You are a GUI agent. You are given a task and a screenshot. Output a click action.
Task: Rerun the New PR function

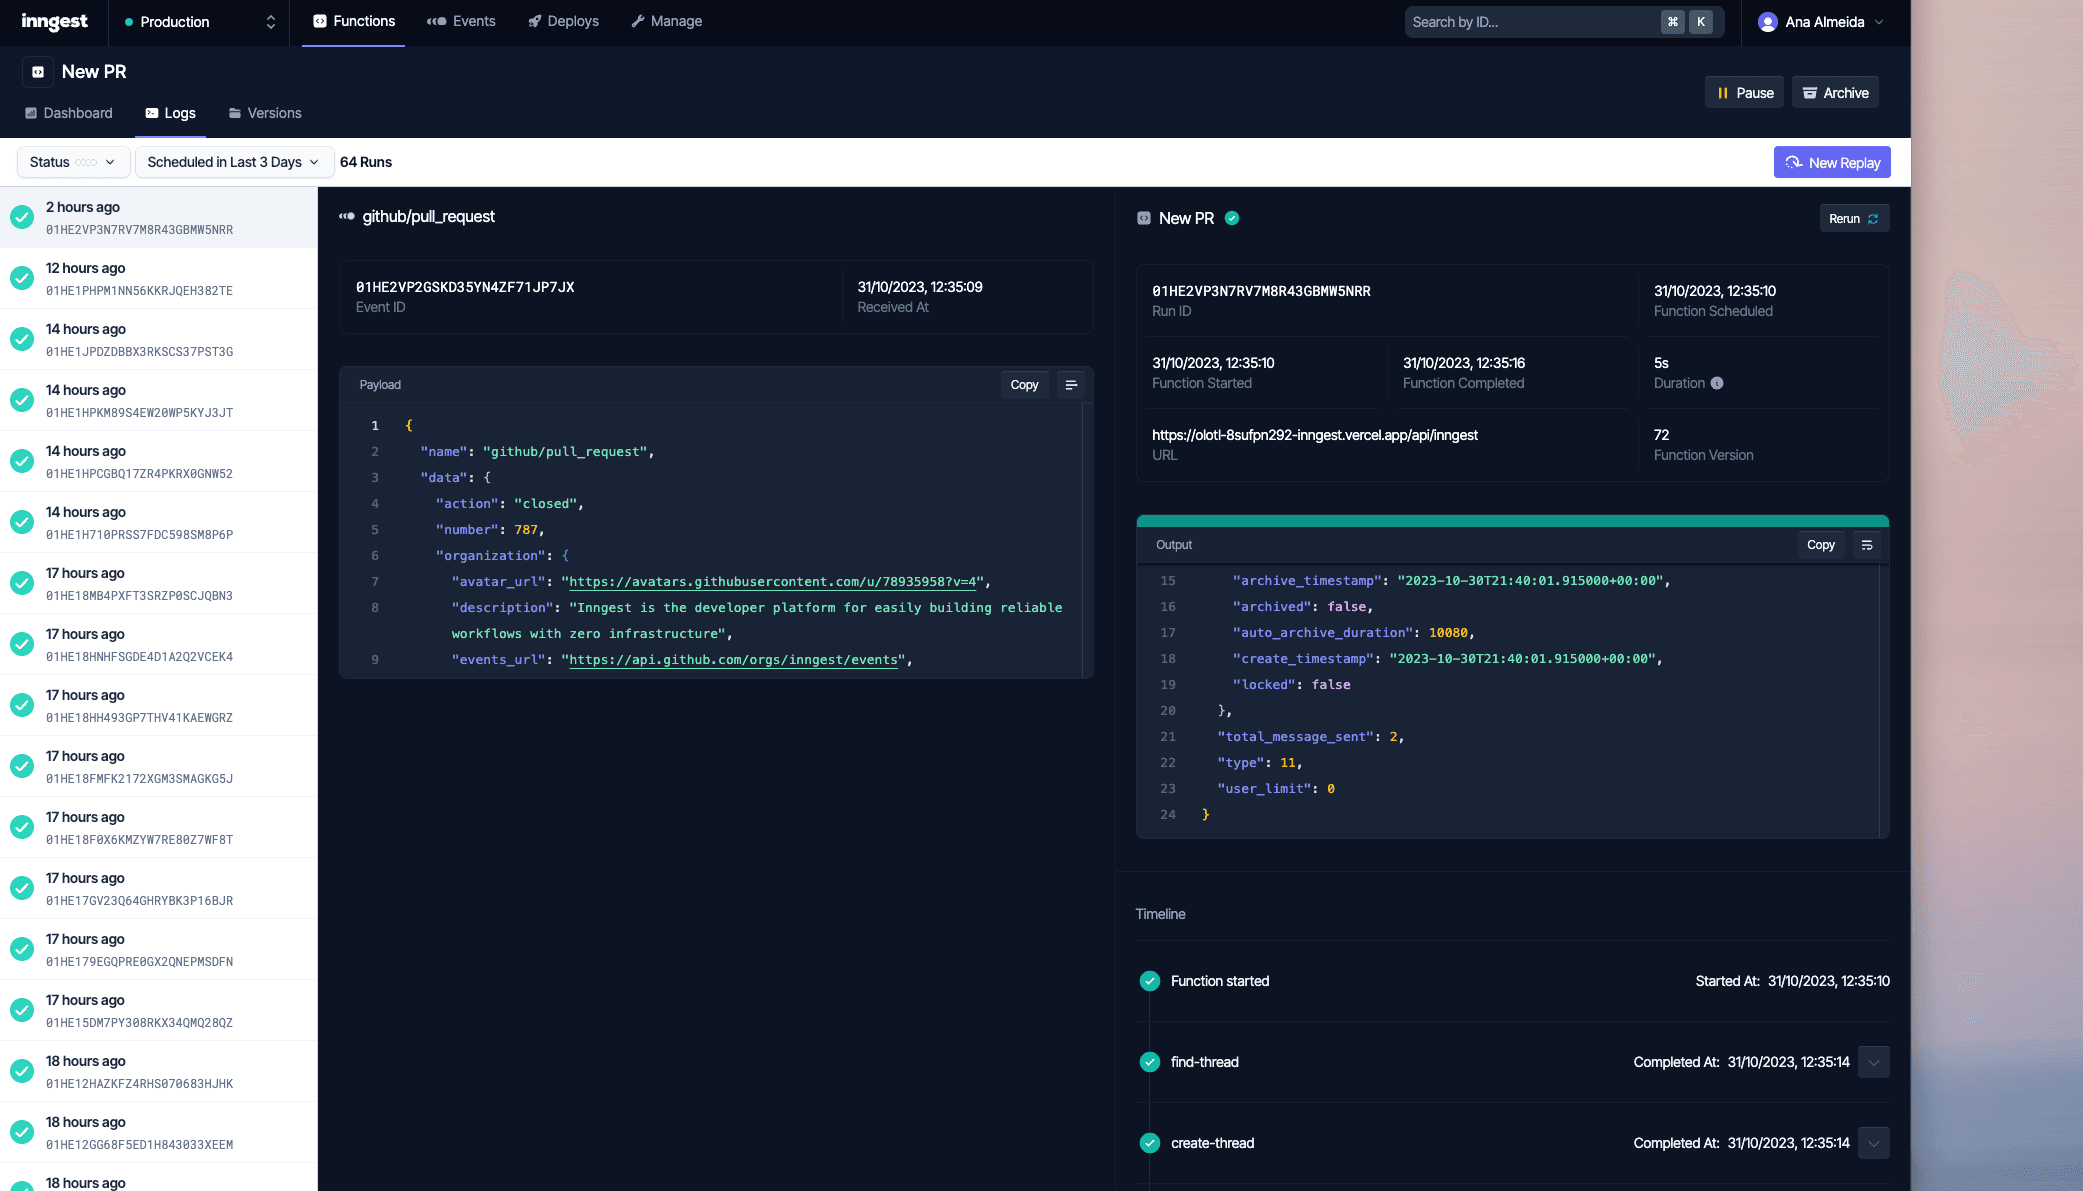pyautogui.click(x=1853, y=219)
